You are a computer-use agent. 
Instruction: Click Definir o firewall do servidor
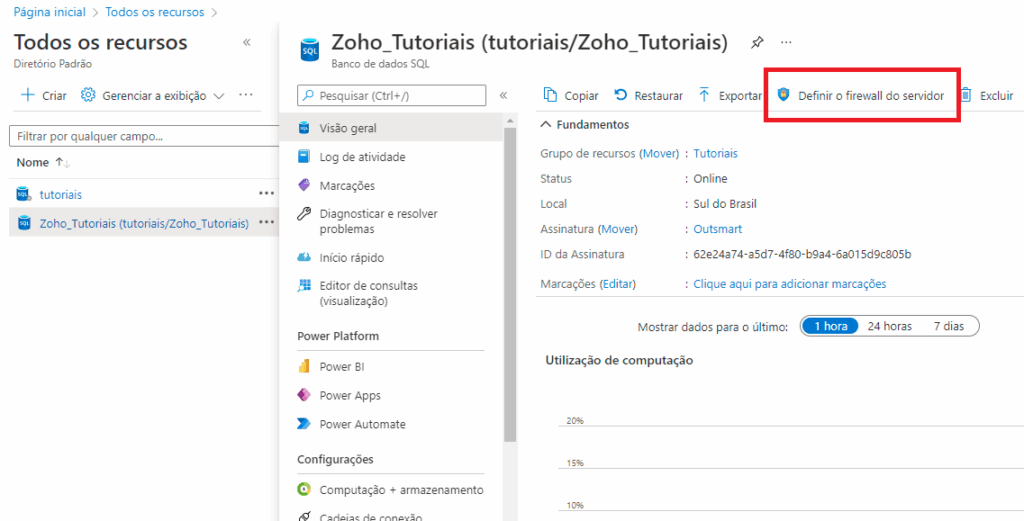861,95
